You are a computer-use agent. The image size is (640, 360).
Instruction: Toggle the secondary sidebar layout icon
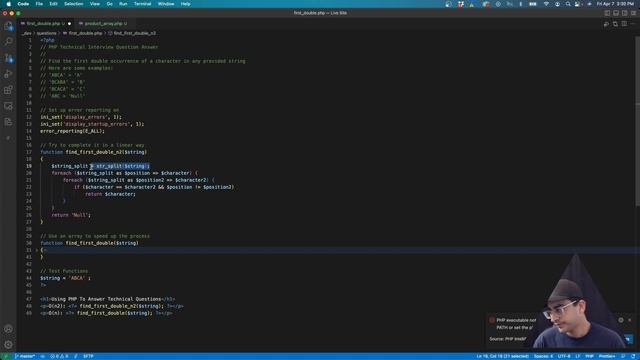(624, 13)
